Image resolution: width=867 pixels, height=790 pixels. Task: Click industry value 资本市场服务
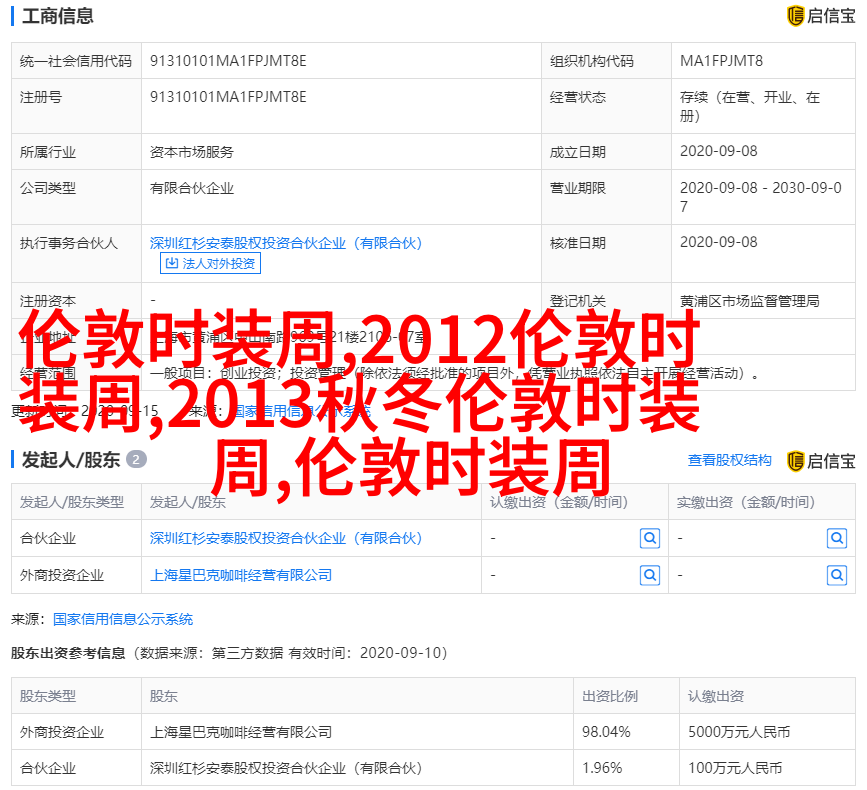(x=191, y=152)
